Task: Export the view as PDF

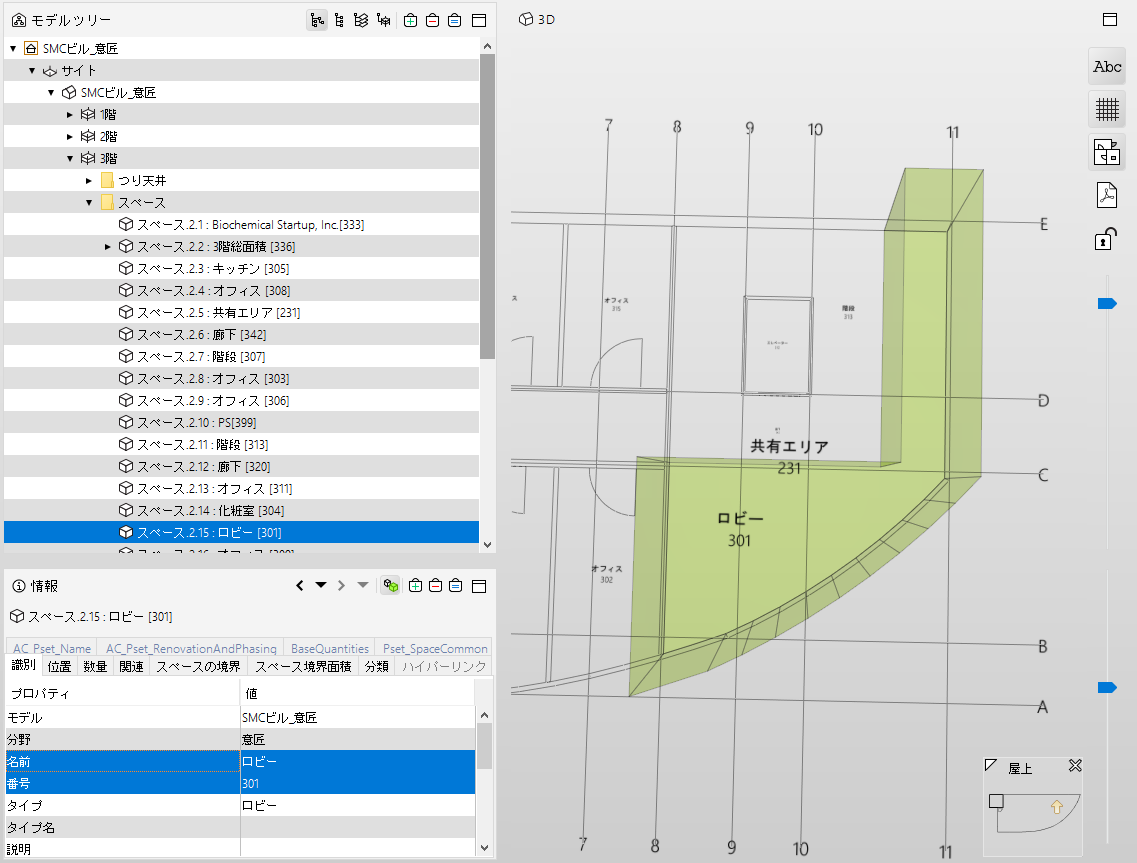Action: [x=1107, y=195]
